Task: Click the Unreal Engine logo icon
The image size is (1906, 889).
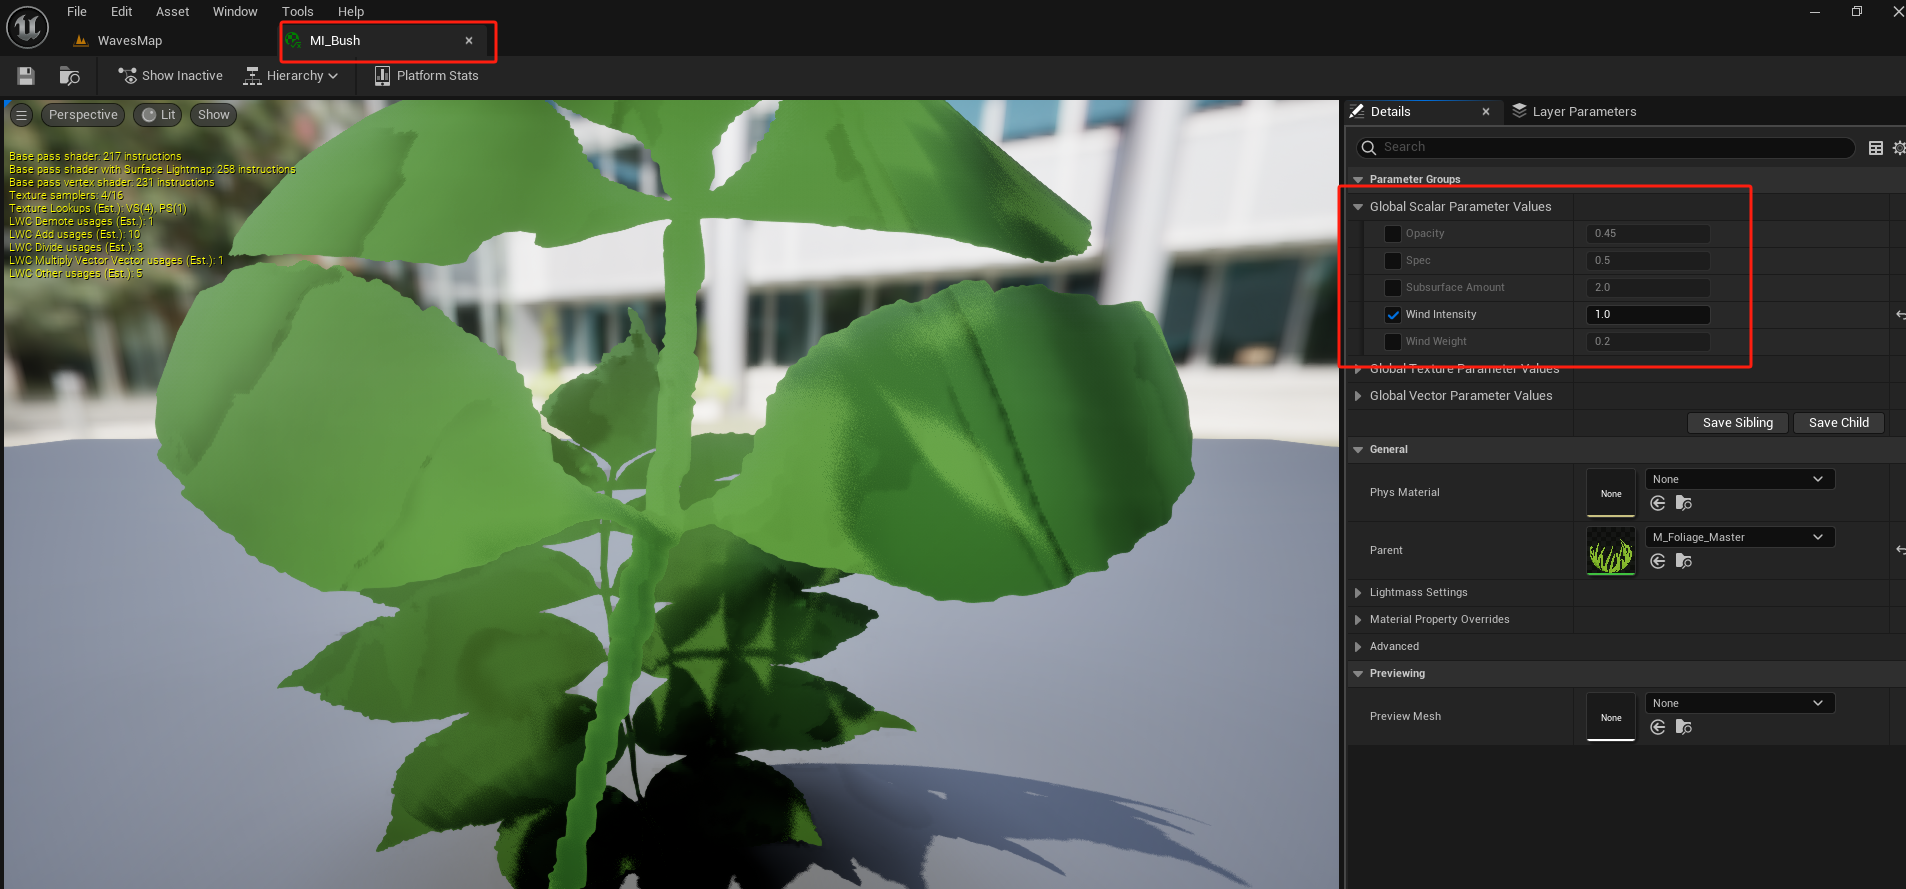Action: coord(27,27)
